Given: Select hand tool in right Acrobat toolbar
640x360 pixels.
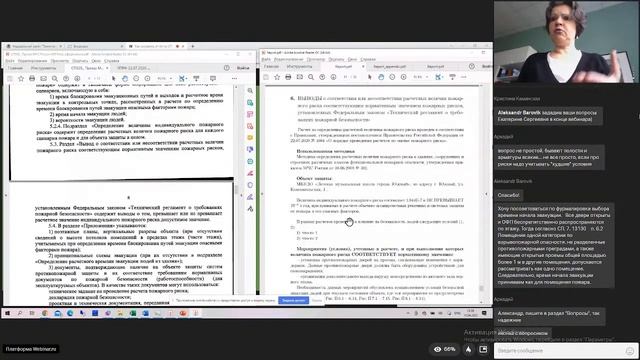Looking at the screenshot, I should [381, 77].
